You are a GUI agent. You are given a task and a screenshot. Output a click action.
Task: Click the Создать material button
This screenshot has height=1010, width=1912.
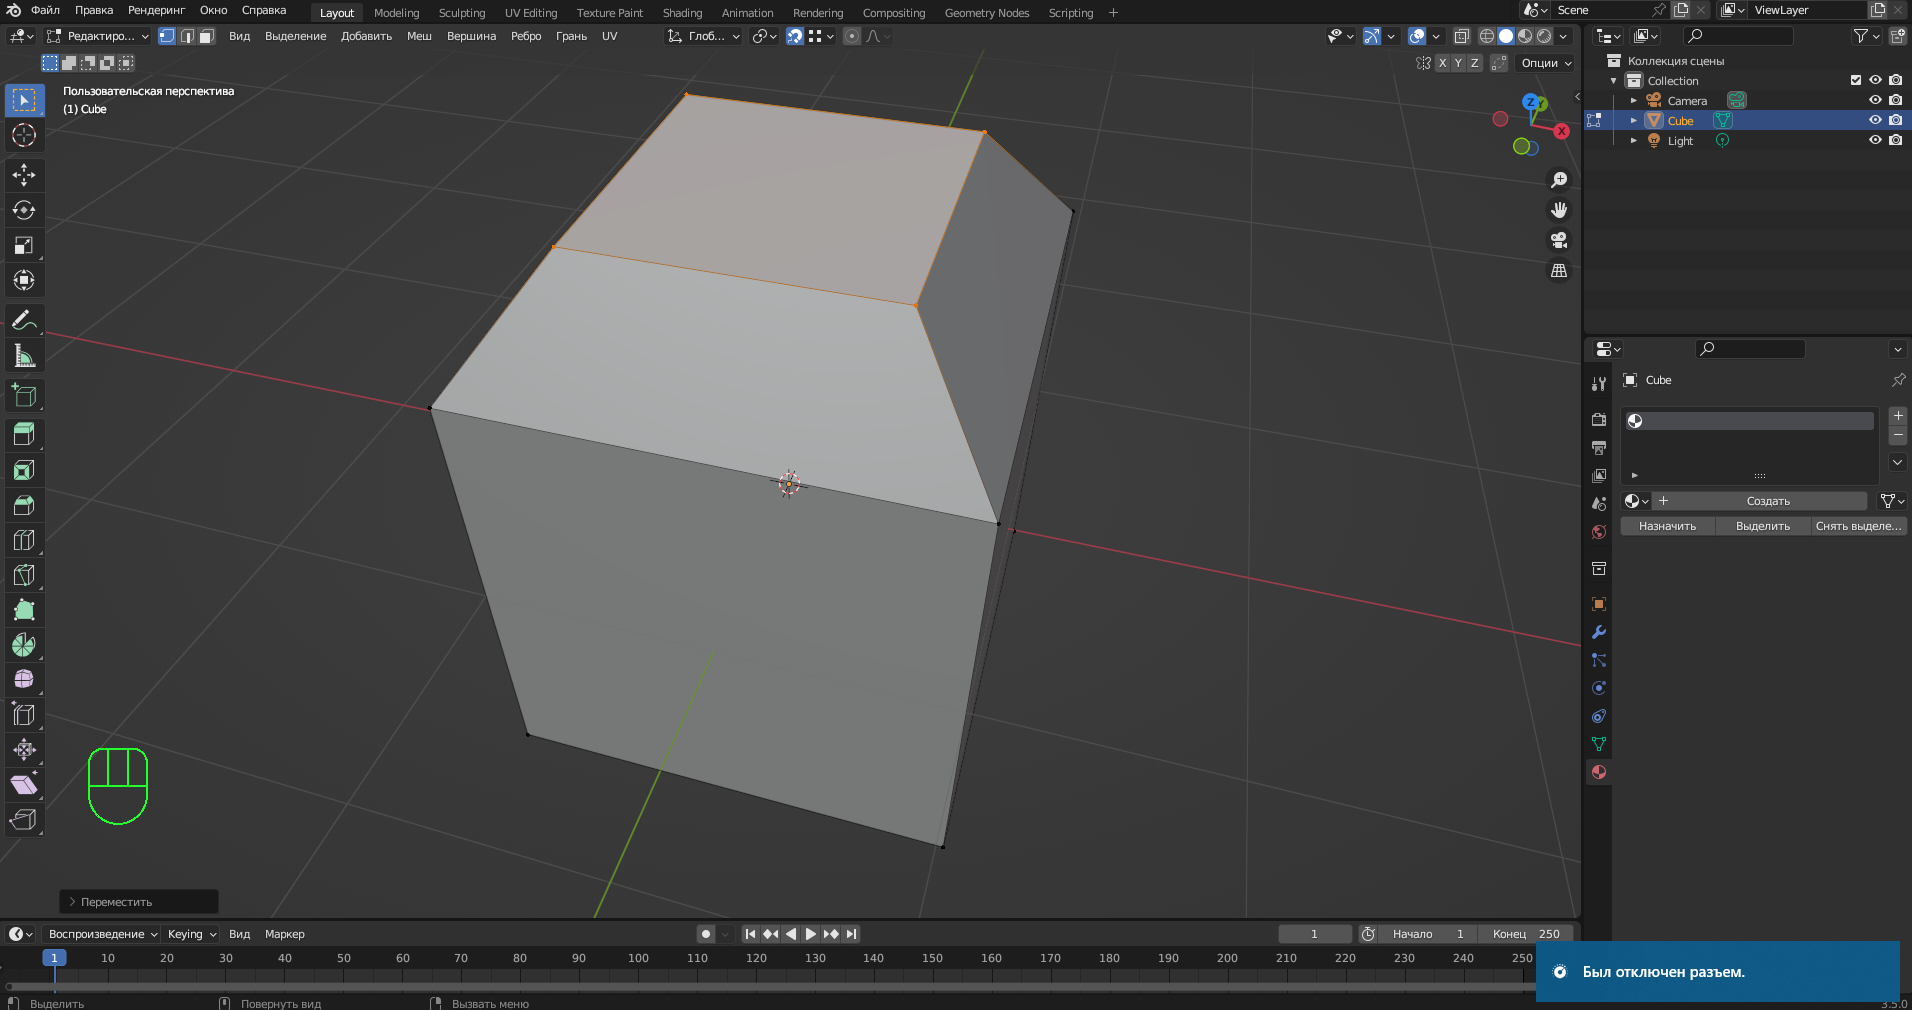[1767, 501]
